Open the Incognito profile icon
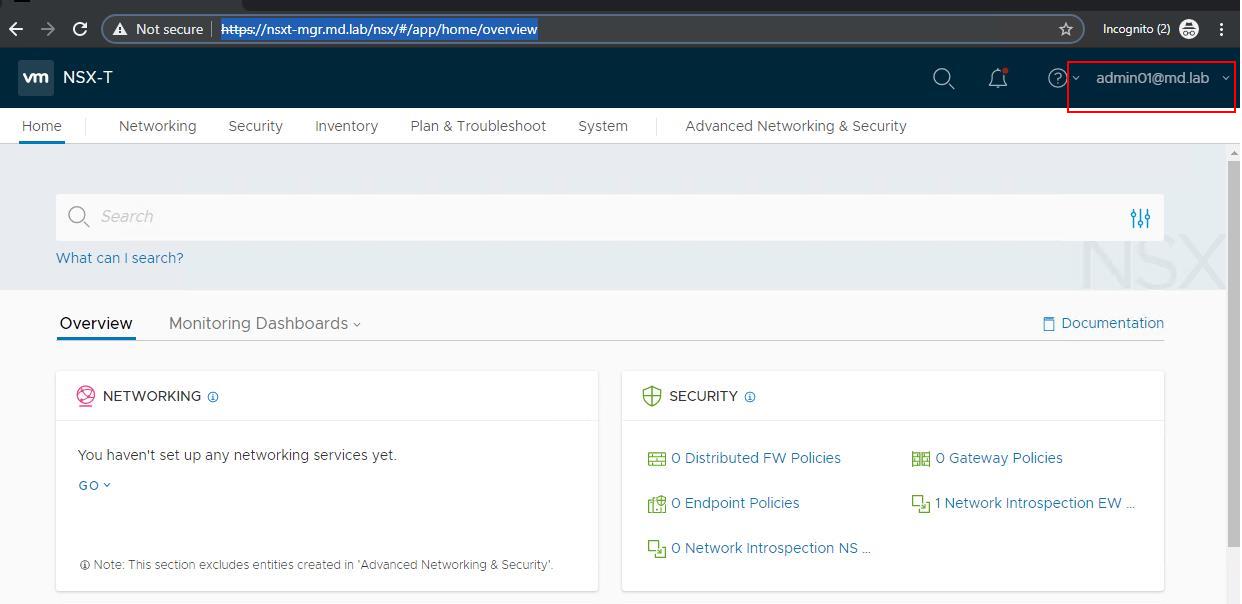This screenshot has height=604, width=1242. (1188, 29)
